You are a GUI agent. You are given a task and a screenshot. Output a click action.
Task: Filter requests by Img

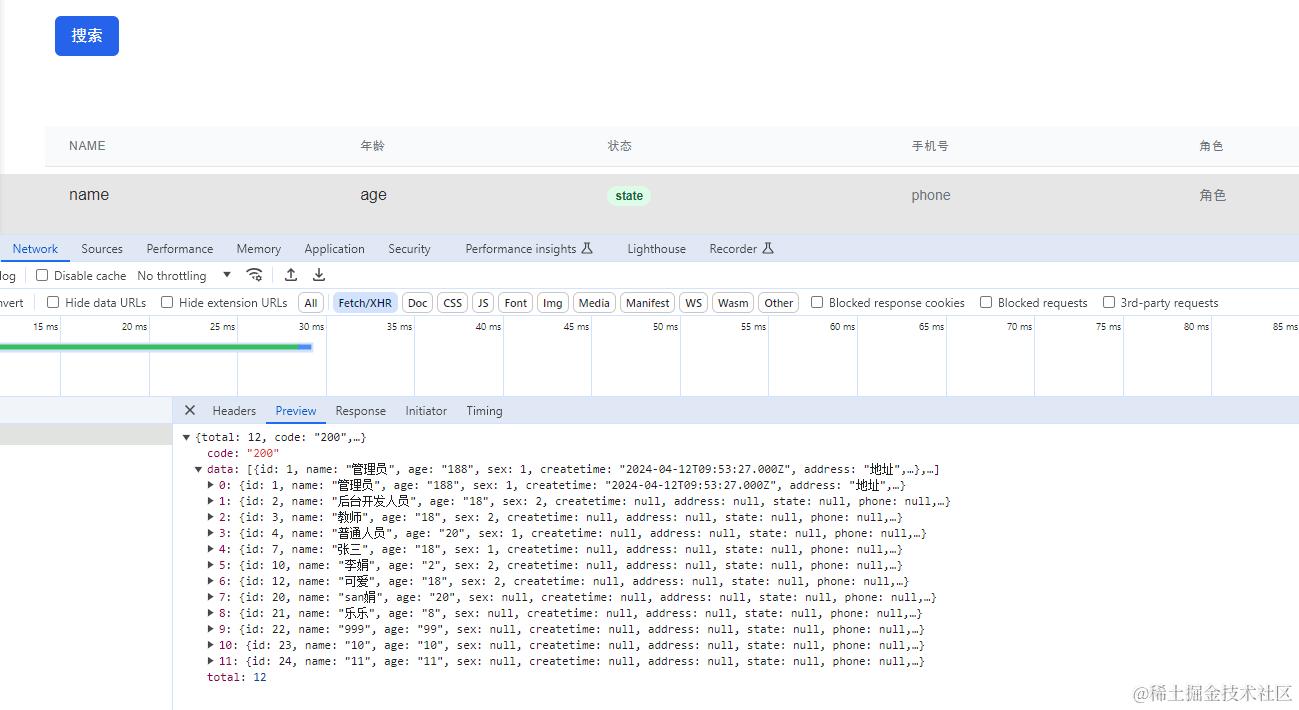(x=553, y=303)
